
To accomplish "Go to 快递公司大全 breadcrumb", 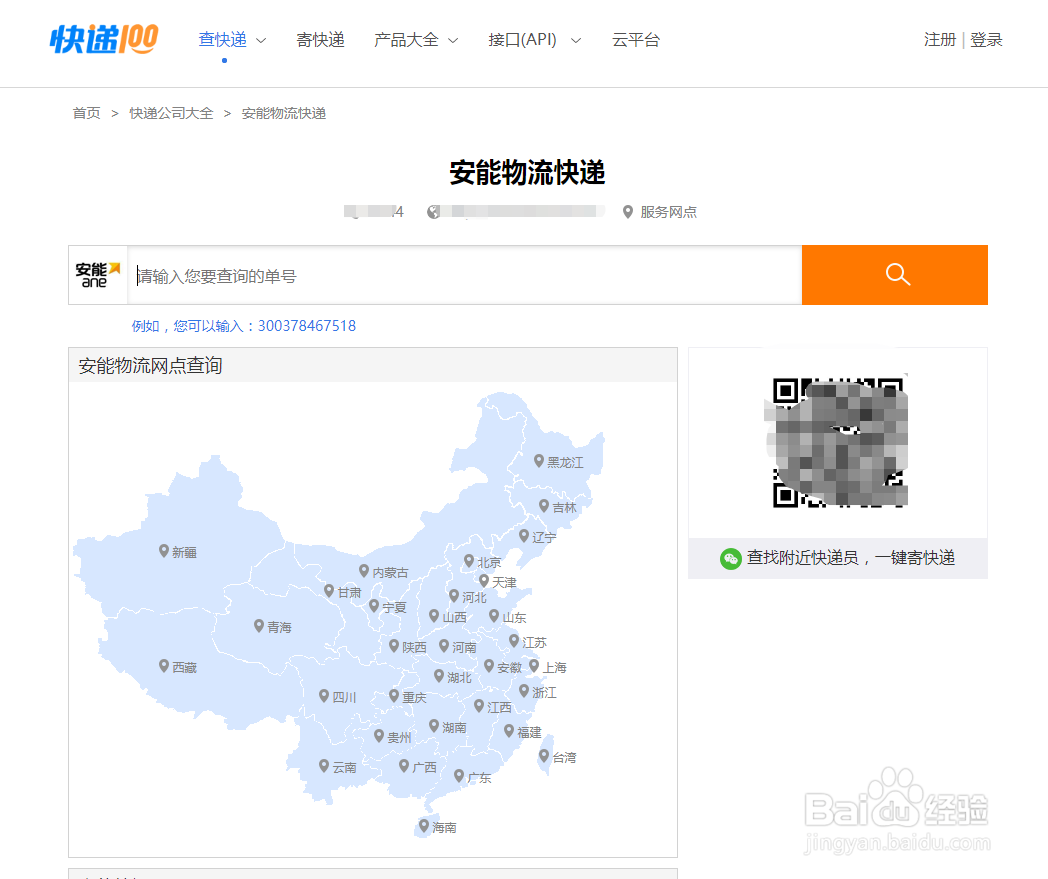I will click(x=171, y=113).
